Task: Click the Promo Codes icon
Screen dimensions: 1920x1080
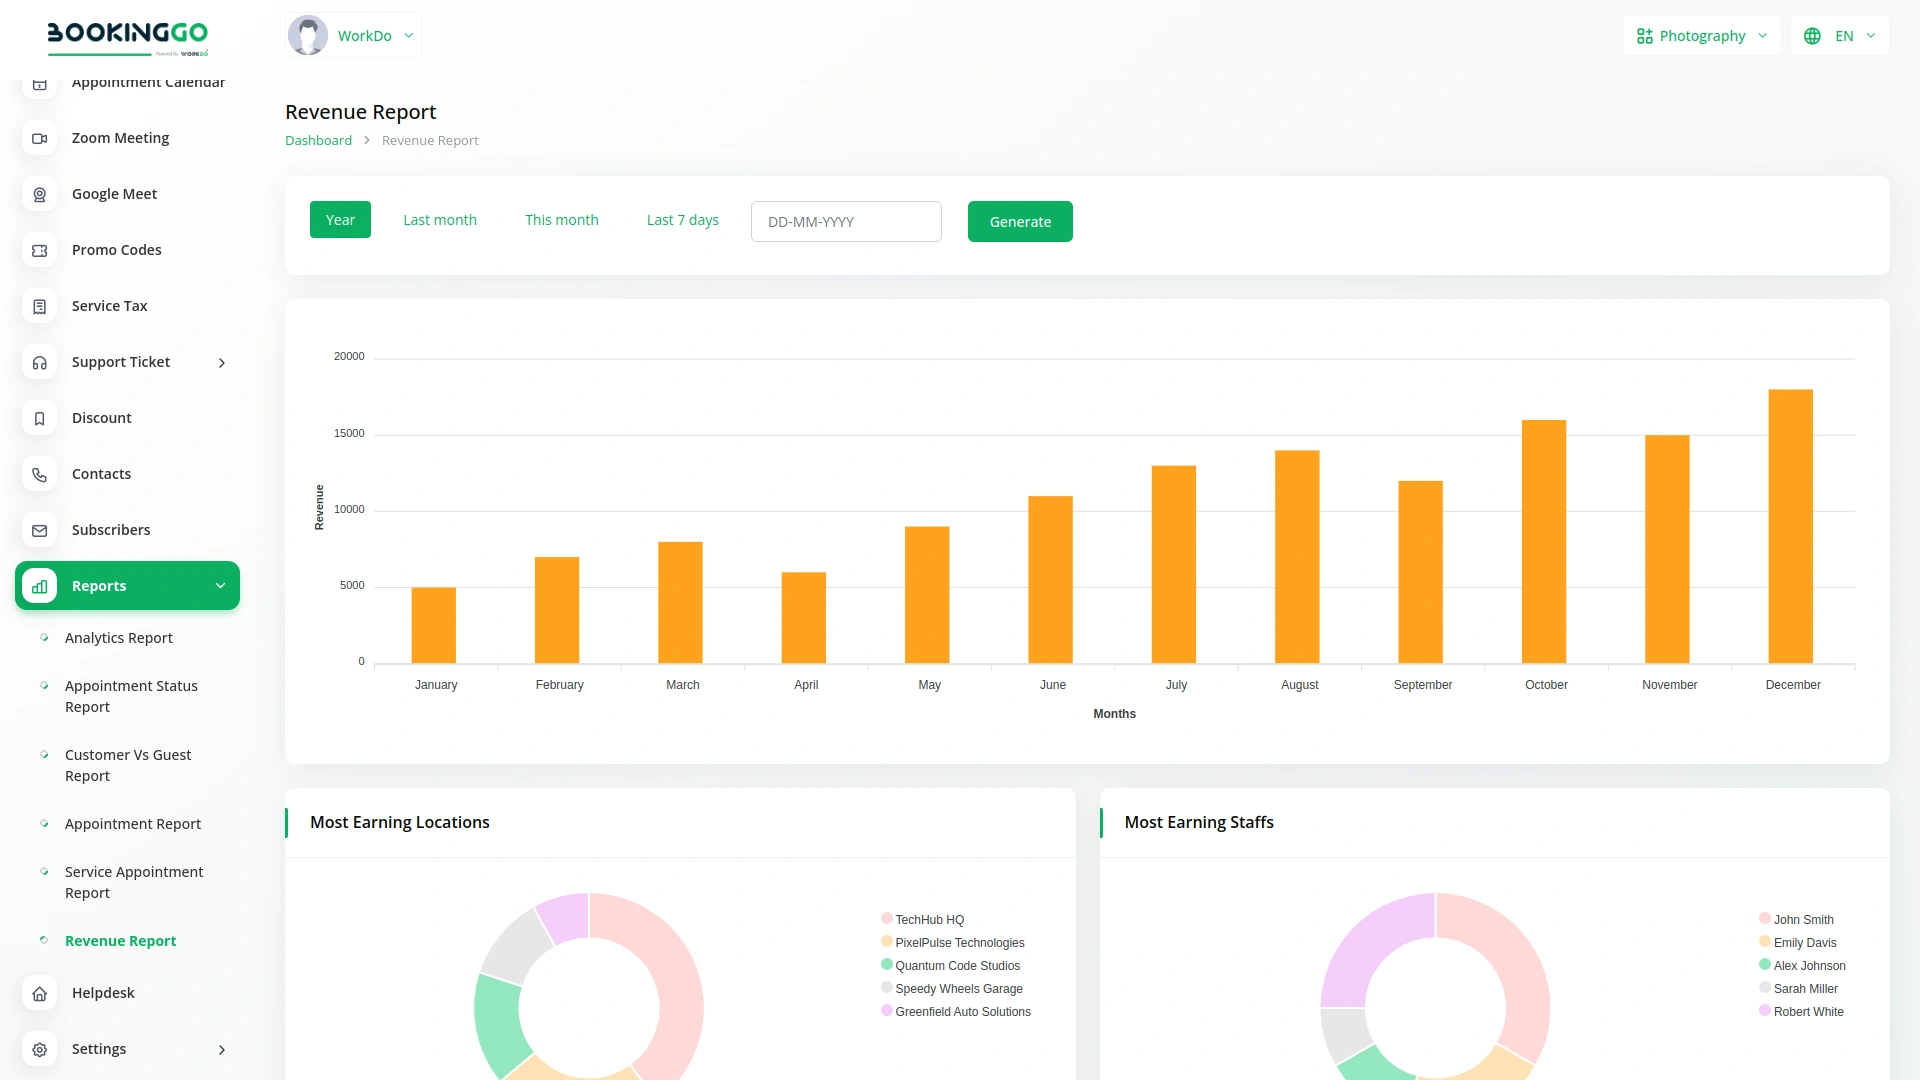Action: click(x=39, y=250)
